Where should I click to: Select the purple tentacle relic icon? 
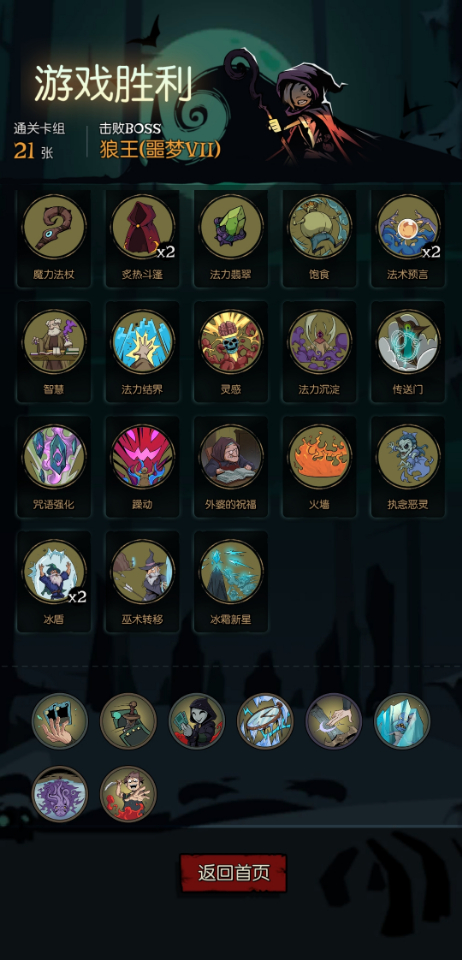coord(60,794)
